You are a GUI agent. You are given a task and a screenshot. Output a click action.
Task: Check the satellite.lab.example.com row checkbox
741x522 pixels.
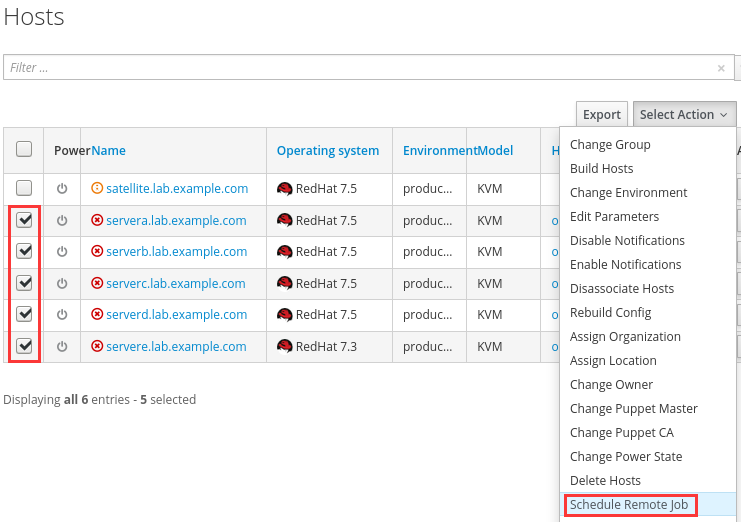tap(24, 188)
